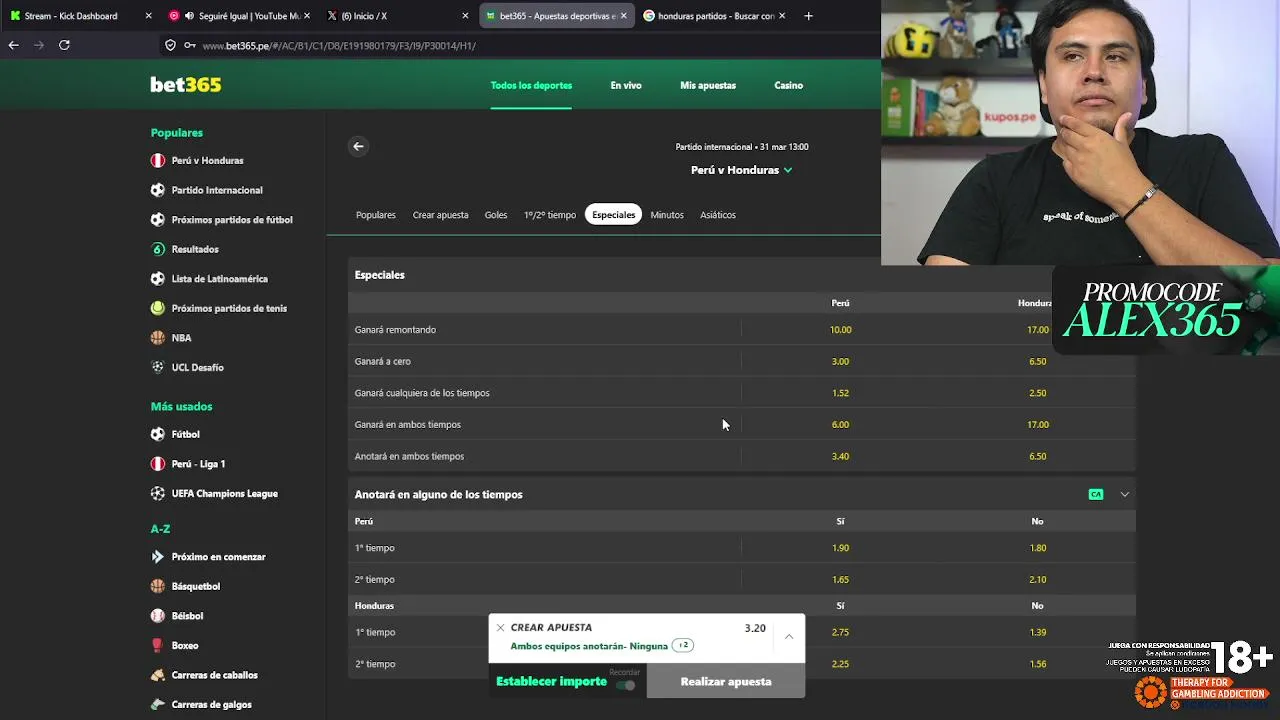Click the Boxeo glove icon
1280x720 pixels.
coord(157,645)
